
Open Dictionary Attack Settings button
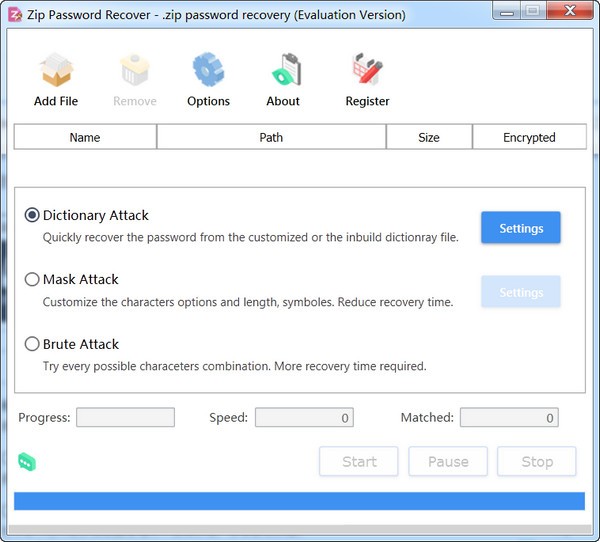520,228
